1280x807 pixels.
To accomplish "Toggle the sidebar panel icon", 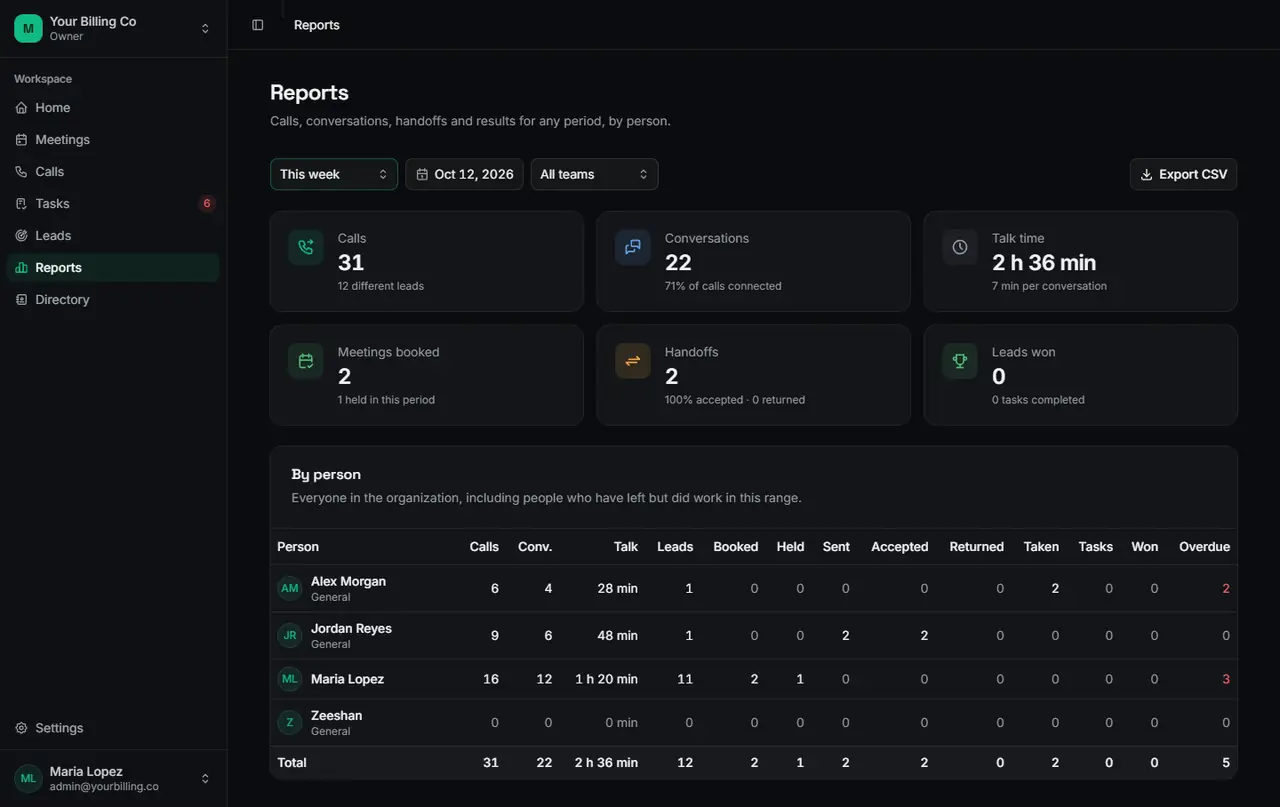I will (258, 25).
